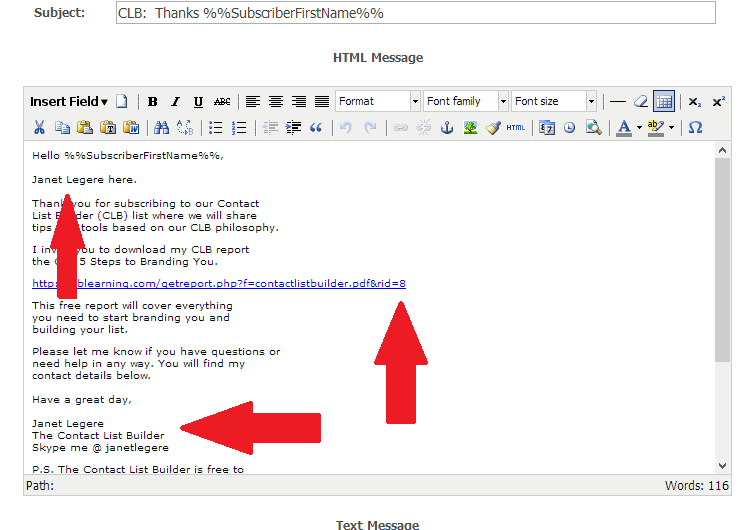Open the Font size dropdown
This screenshot has height=530, width=744.
point(553,102)
